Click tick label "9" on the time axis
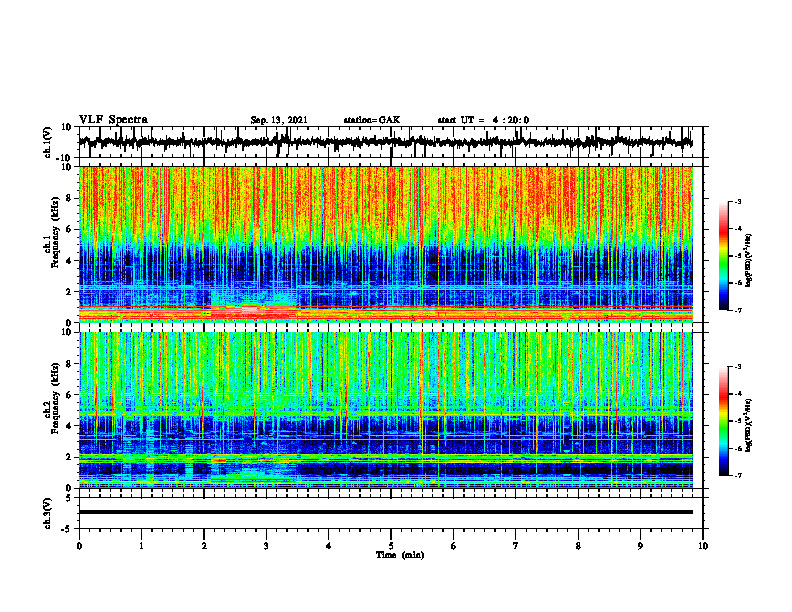This screenshot has width=792, height=612. [x=640, y=546]
